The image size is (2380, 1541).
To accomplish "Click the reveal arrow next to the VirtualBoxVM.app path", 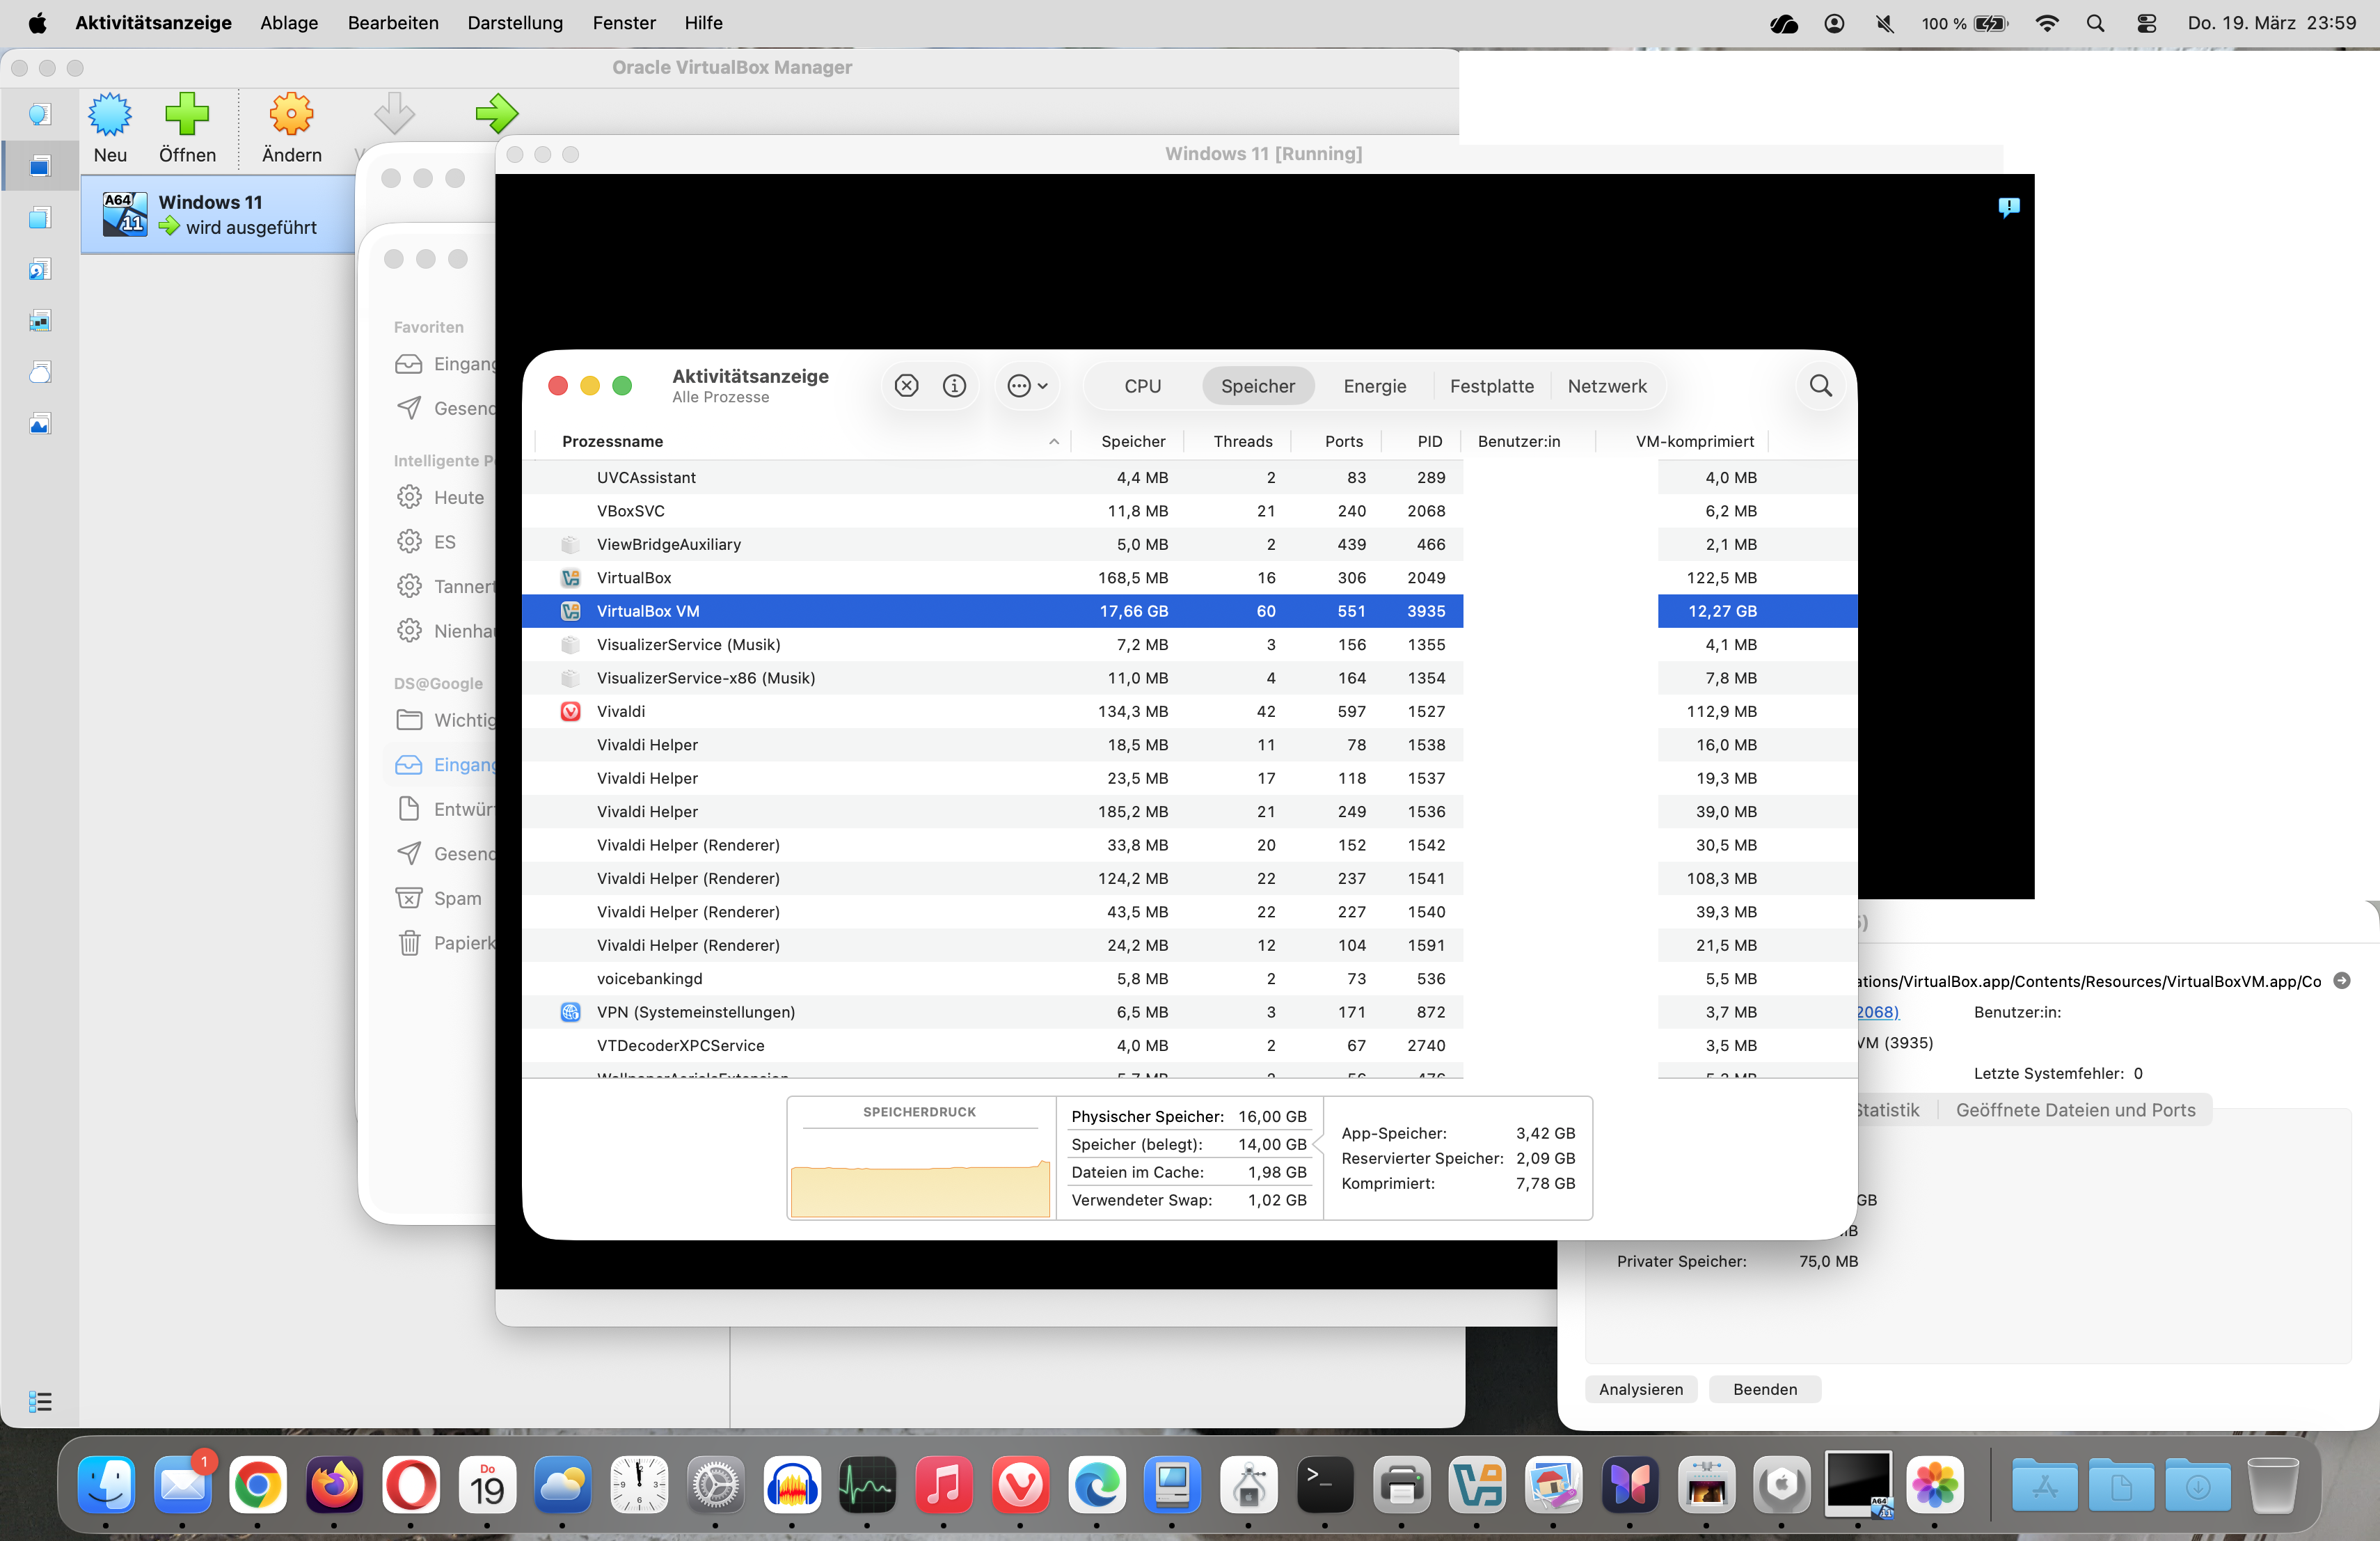I will click(2342, 981).
